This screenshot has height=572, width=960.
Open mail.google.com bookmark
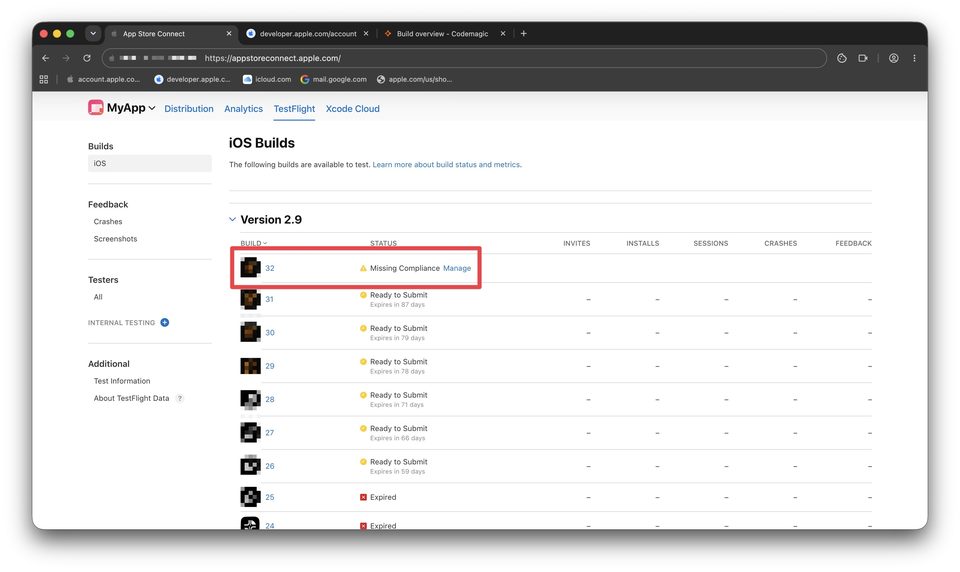(x=334, y=80)
